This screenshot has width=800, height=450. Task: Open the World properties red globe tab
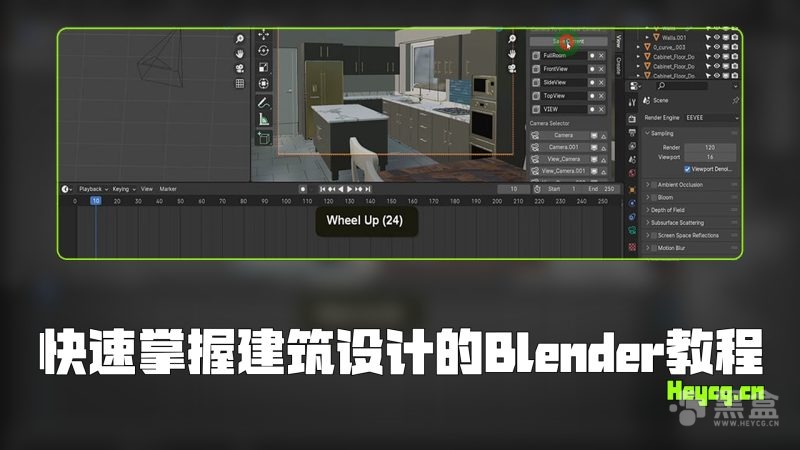pyautogui.click(x=632, y=172)
